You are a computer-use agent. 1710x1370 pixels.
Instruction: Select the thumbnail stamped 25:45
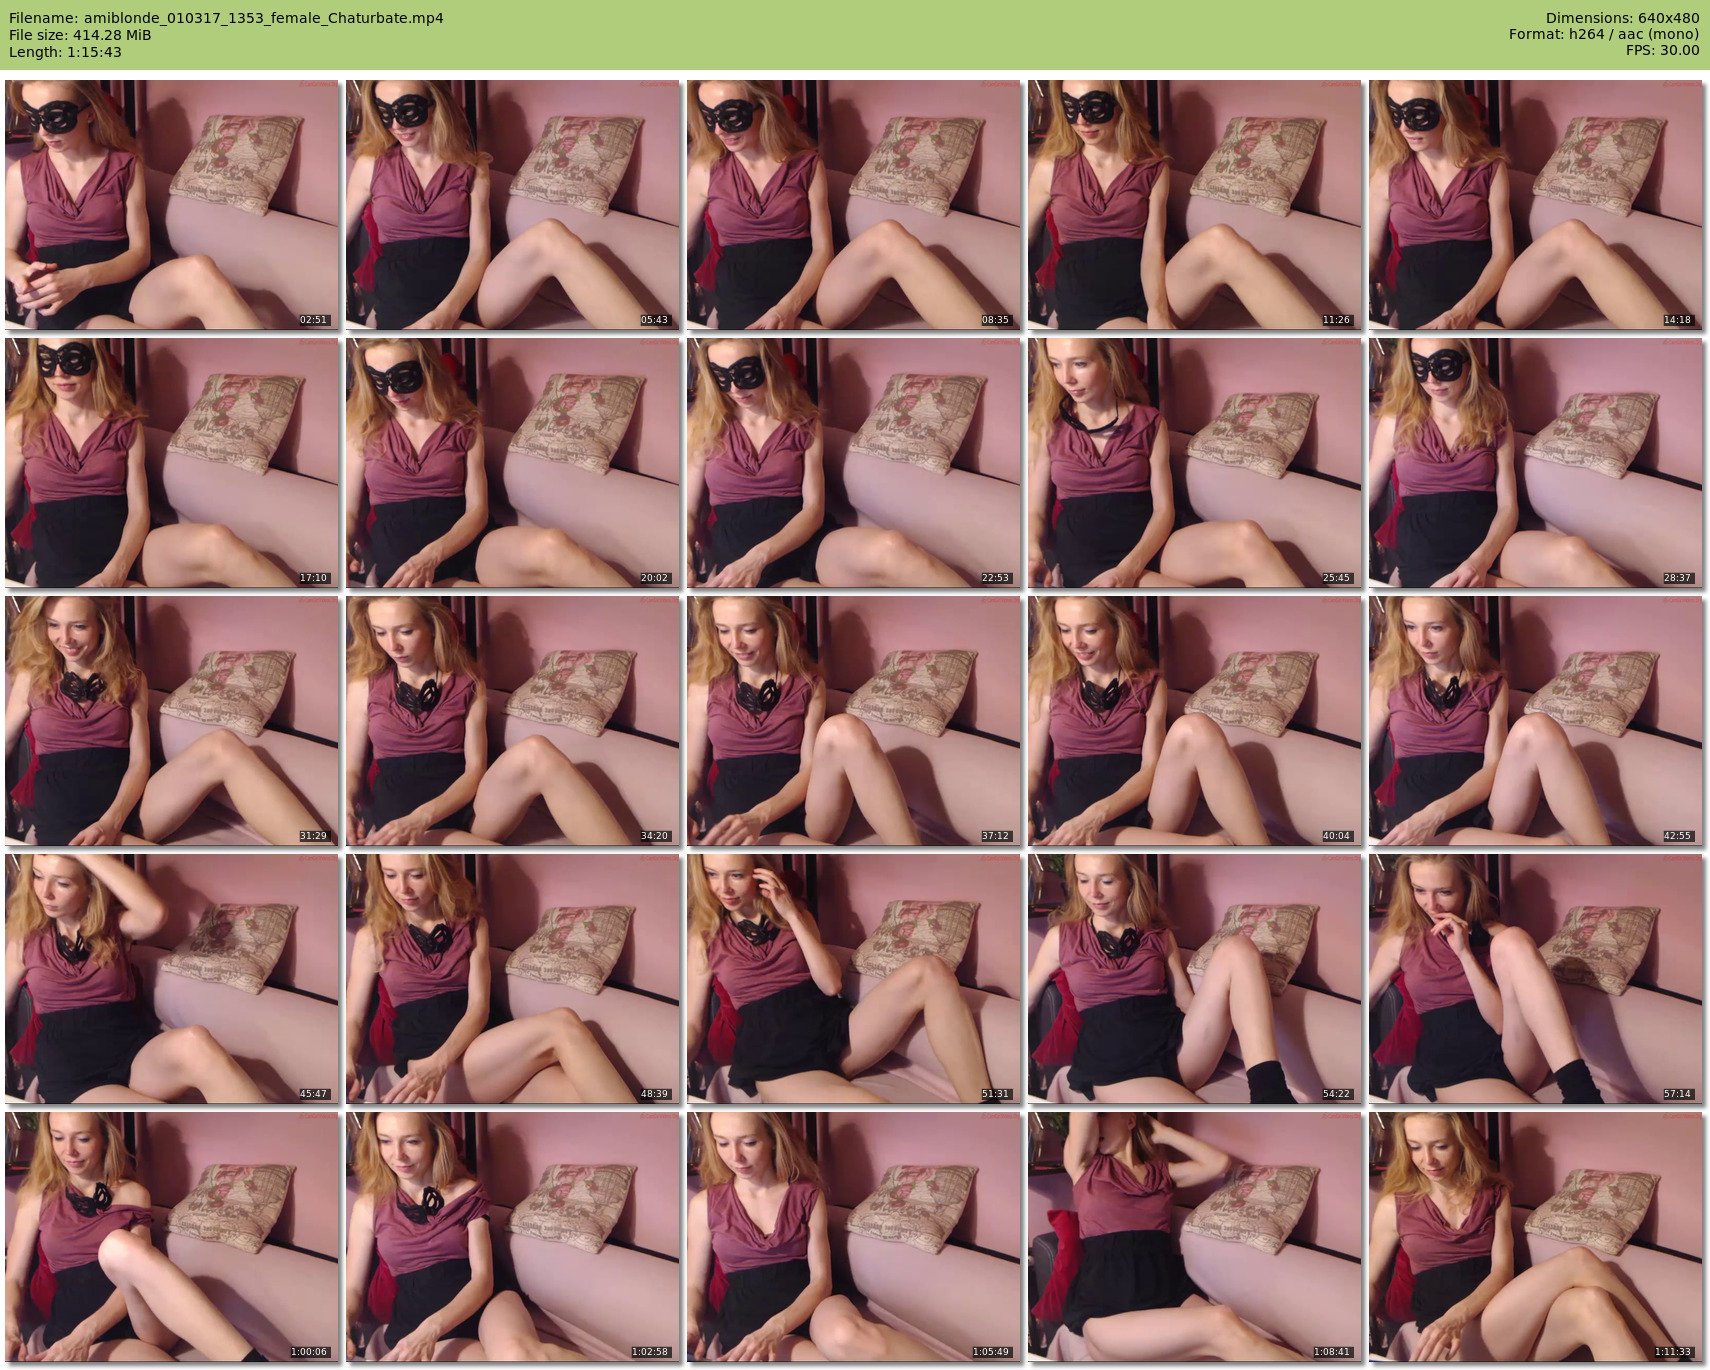[1195, 463]
